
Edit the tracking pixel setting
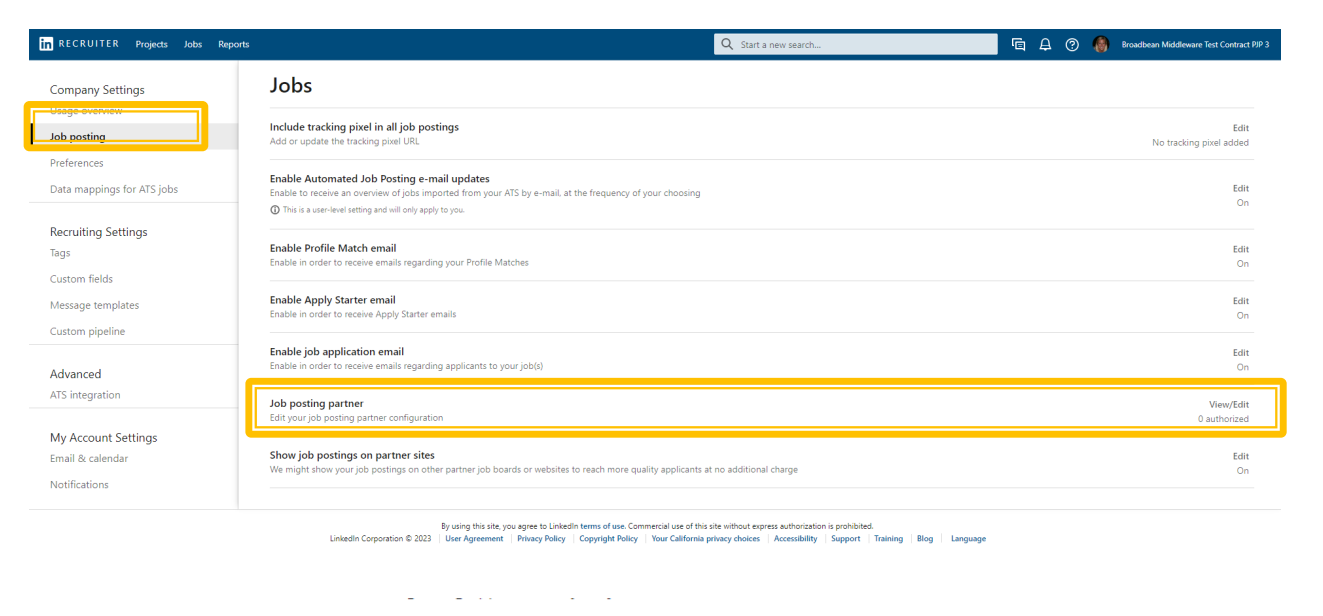[x=1240, y=128]
